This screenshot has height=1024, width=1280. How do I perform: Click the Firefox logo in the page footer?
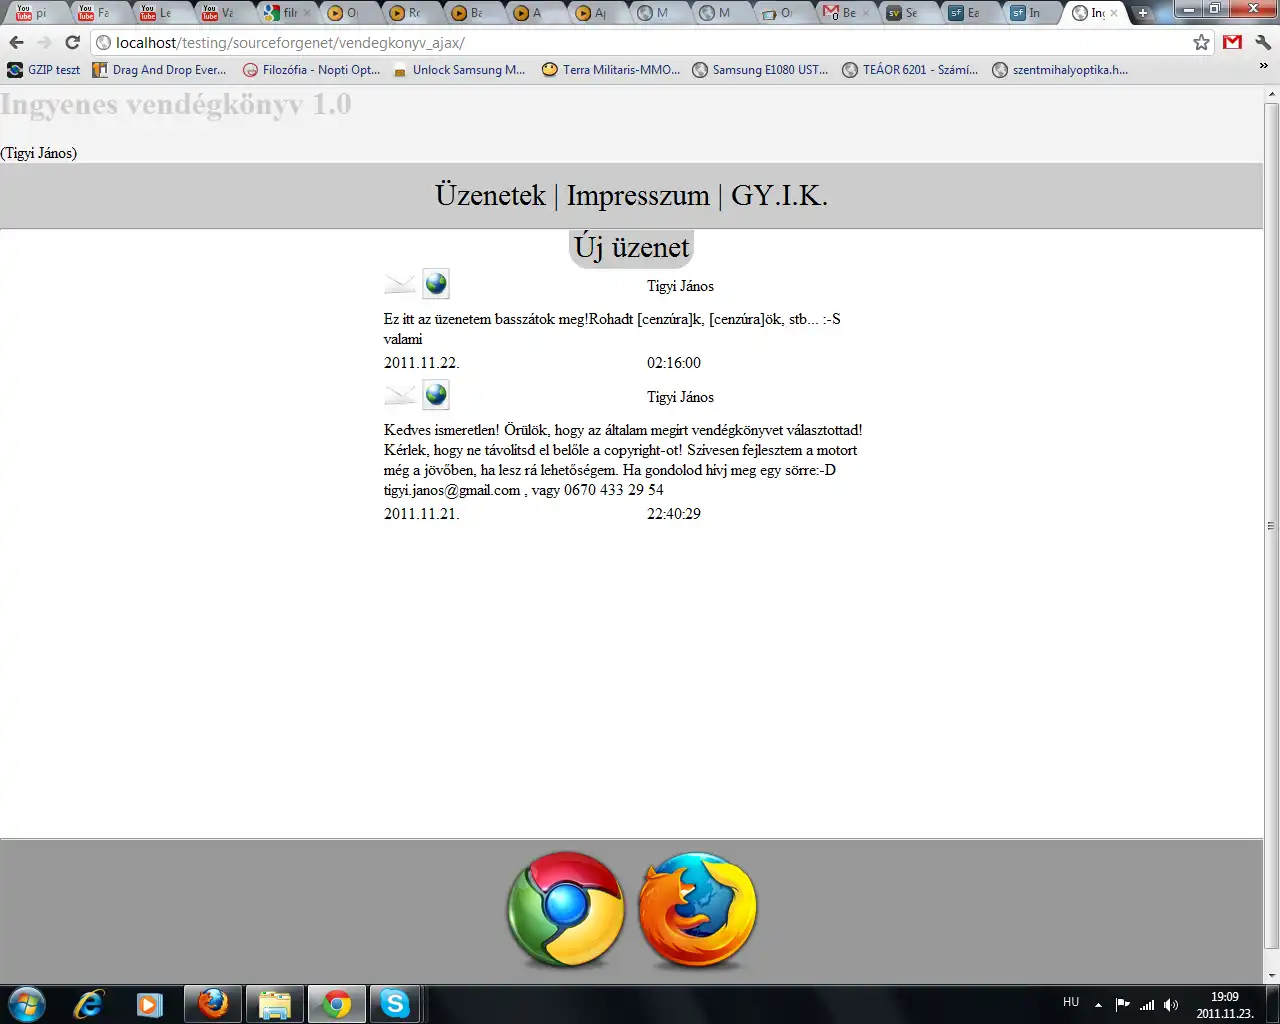(x=698, y=909)
